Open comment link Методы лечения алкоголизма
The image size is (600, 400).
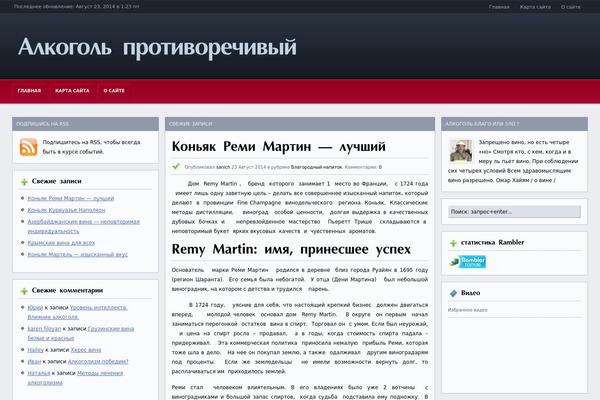(75, 377)
